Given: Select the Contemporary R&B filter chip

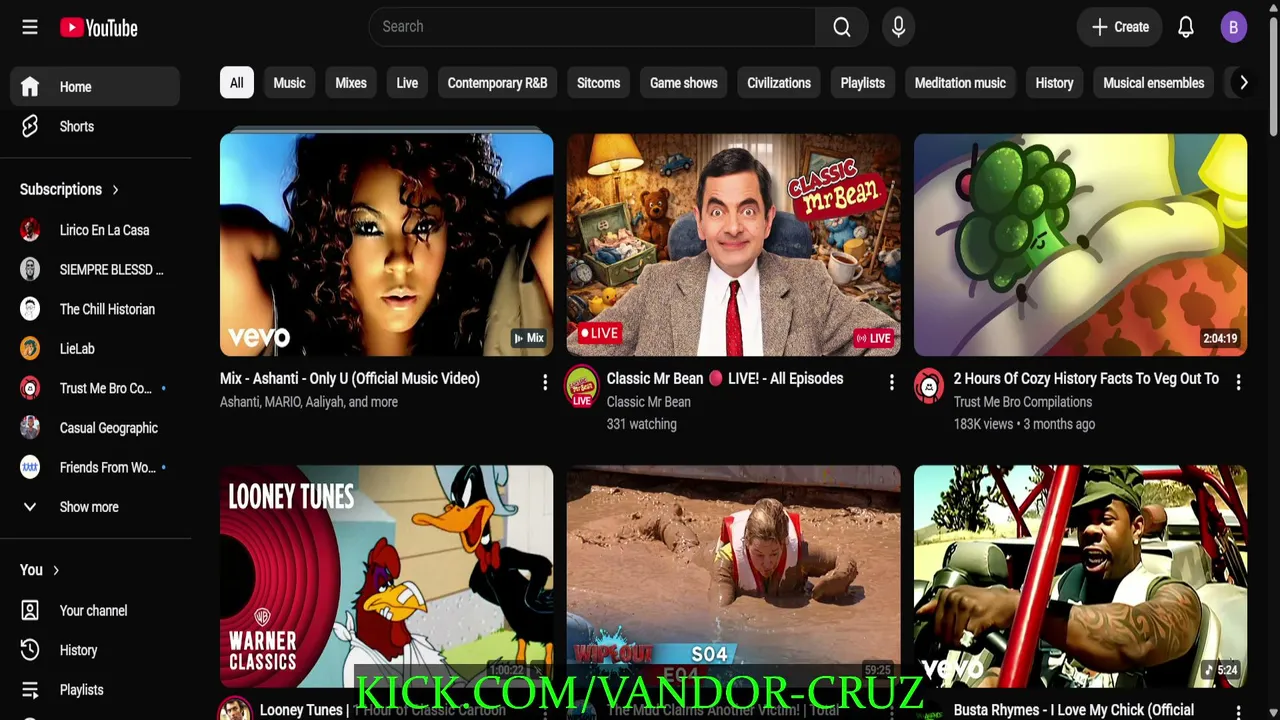Looking at the screenshot, I should click(497, 83).
